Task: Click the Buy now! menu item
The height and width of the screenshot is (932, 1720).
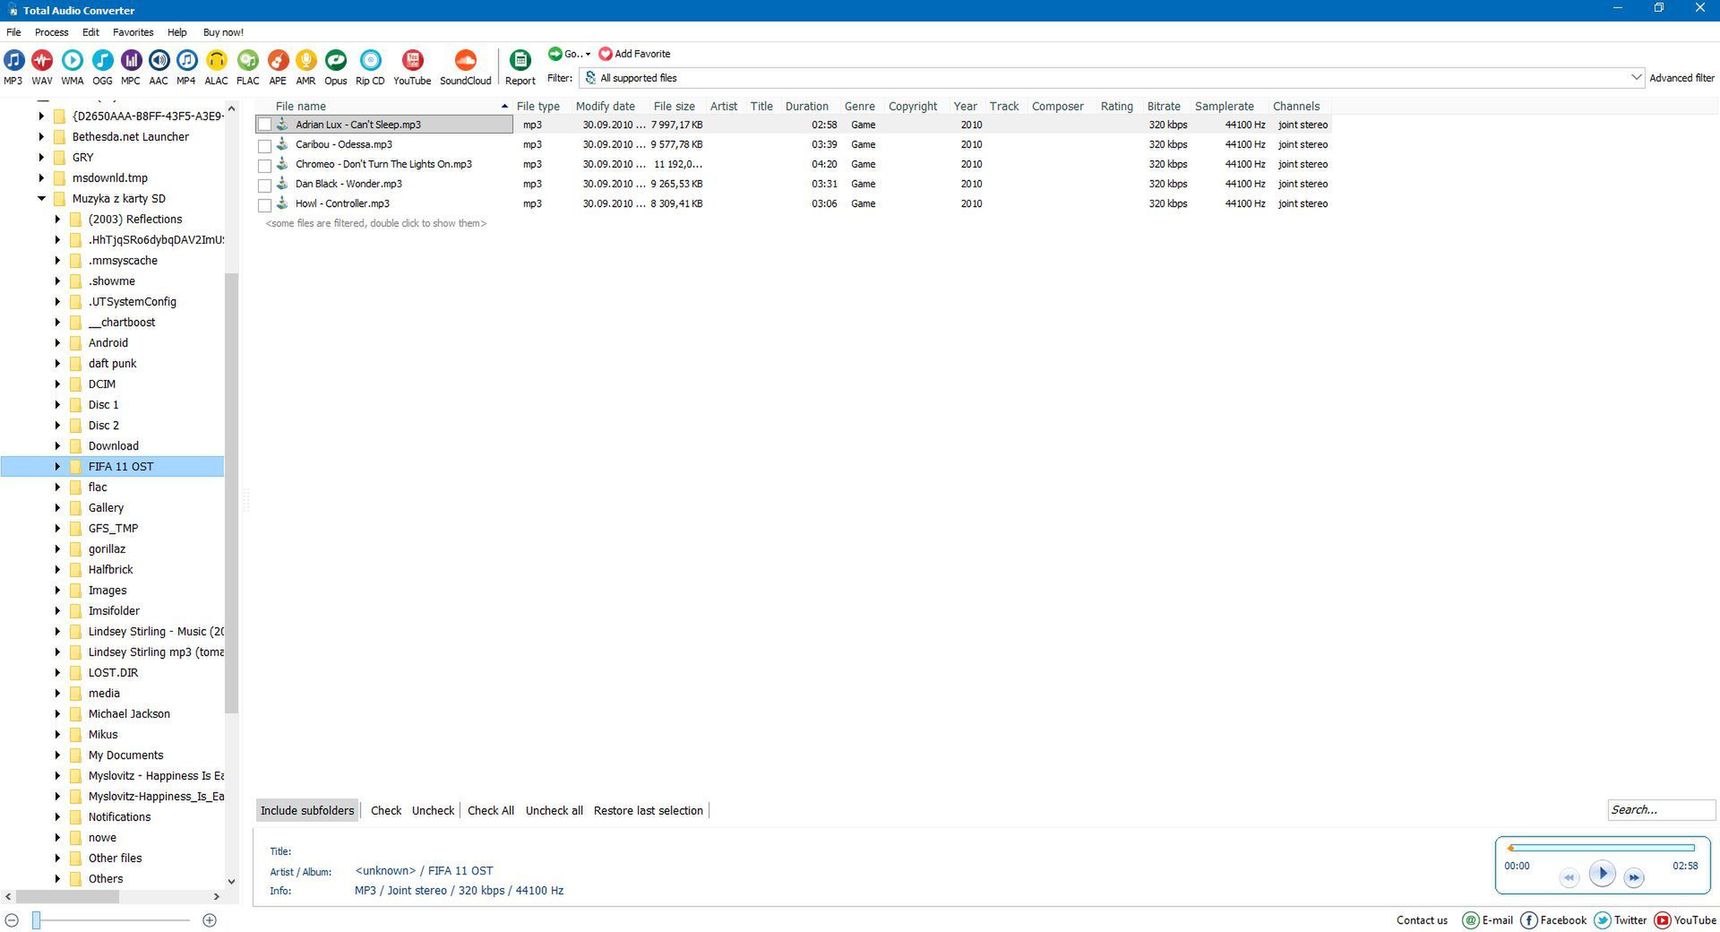Action: pyautogui.click(x=224, y=32)
